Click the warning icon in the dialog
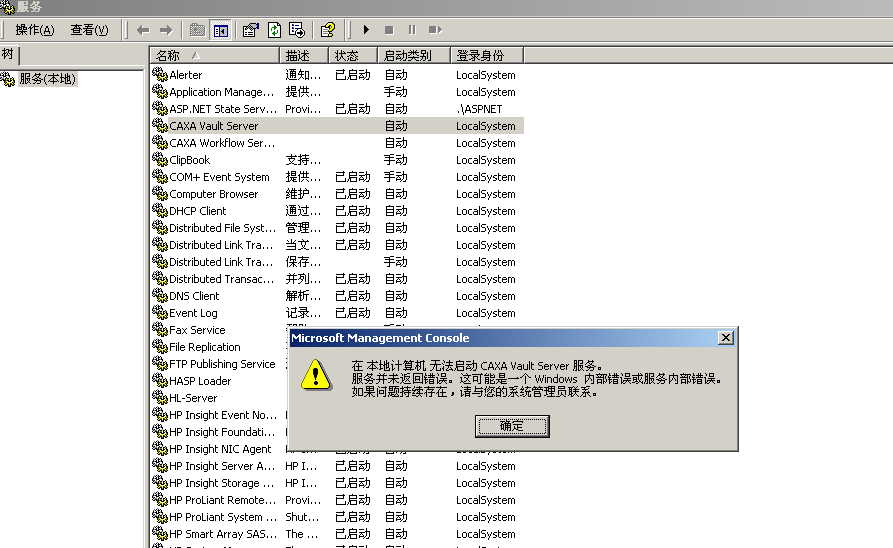The image size is (893, 548). click(x=316, y=375)
